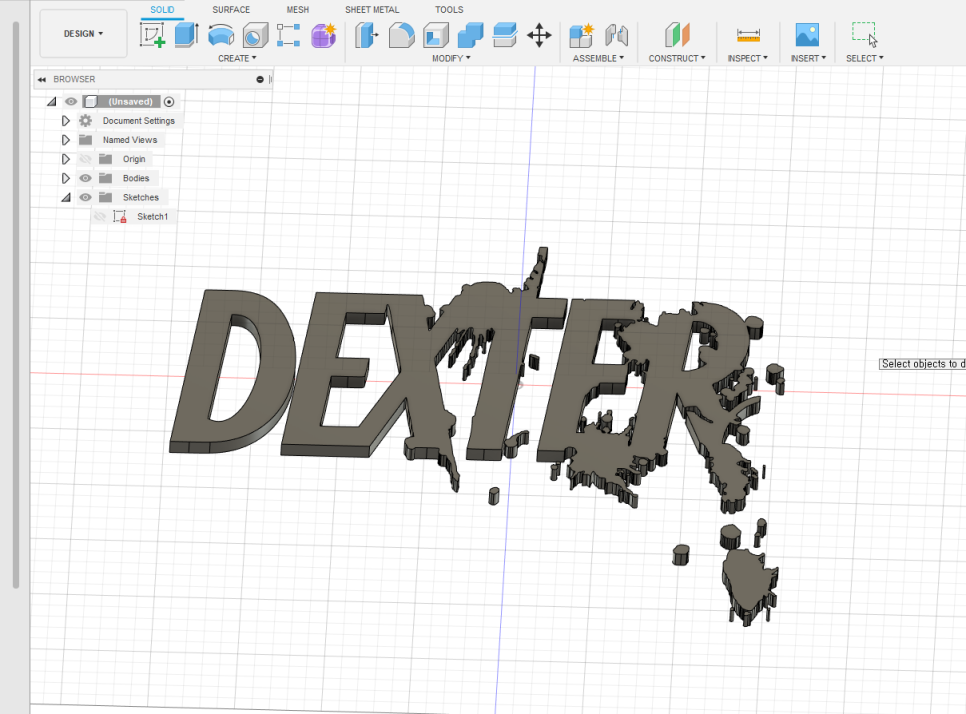Open the Inspect dropdown menu
966x714 pixels.
click(x=748, y=59)
